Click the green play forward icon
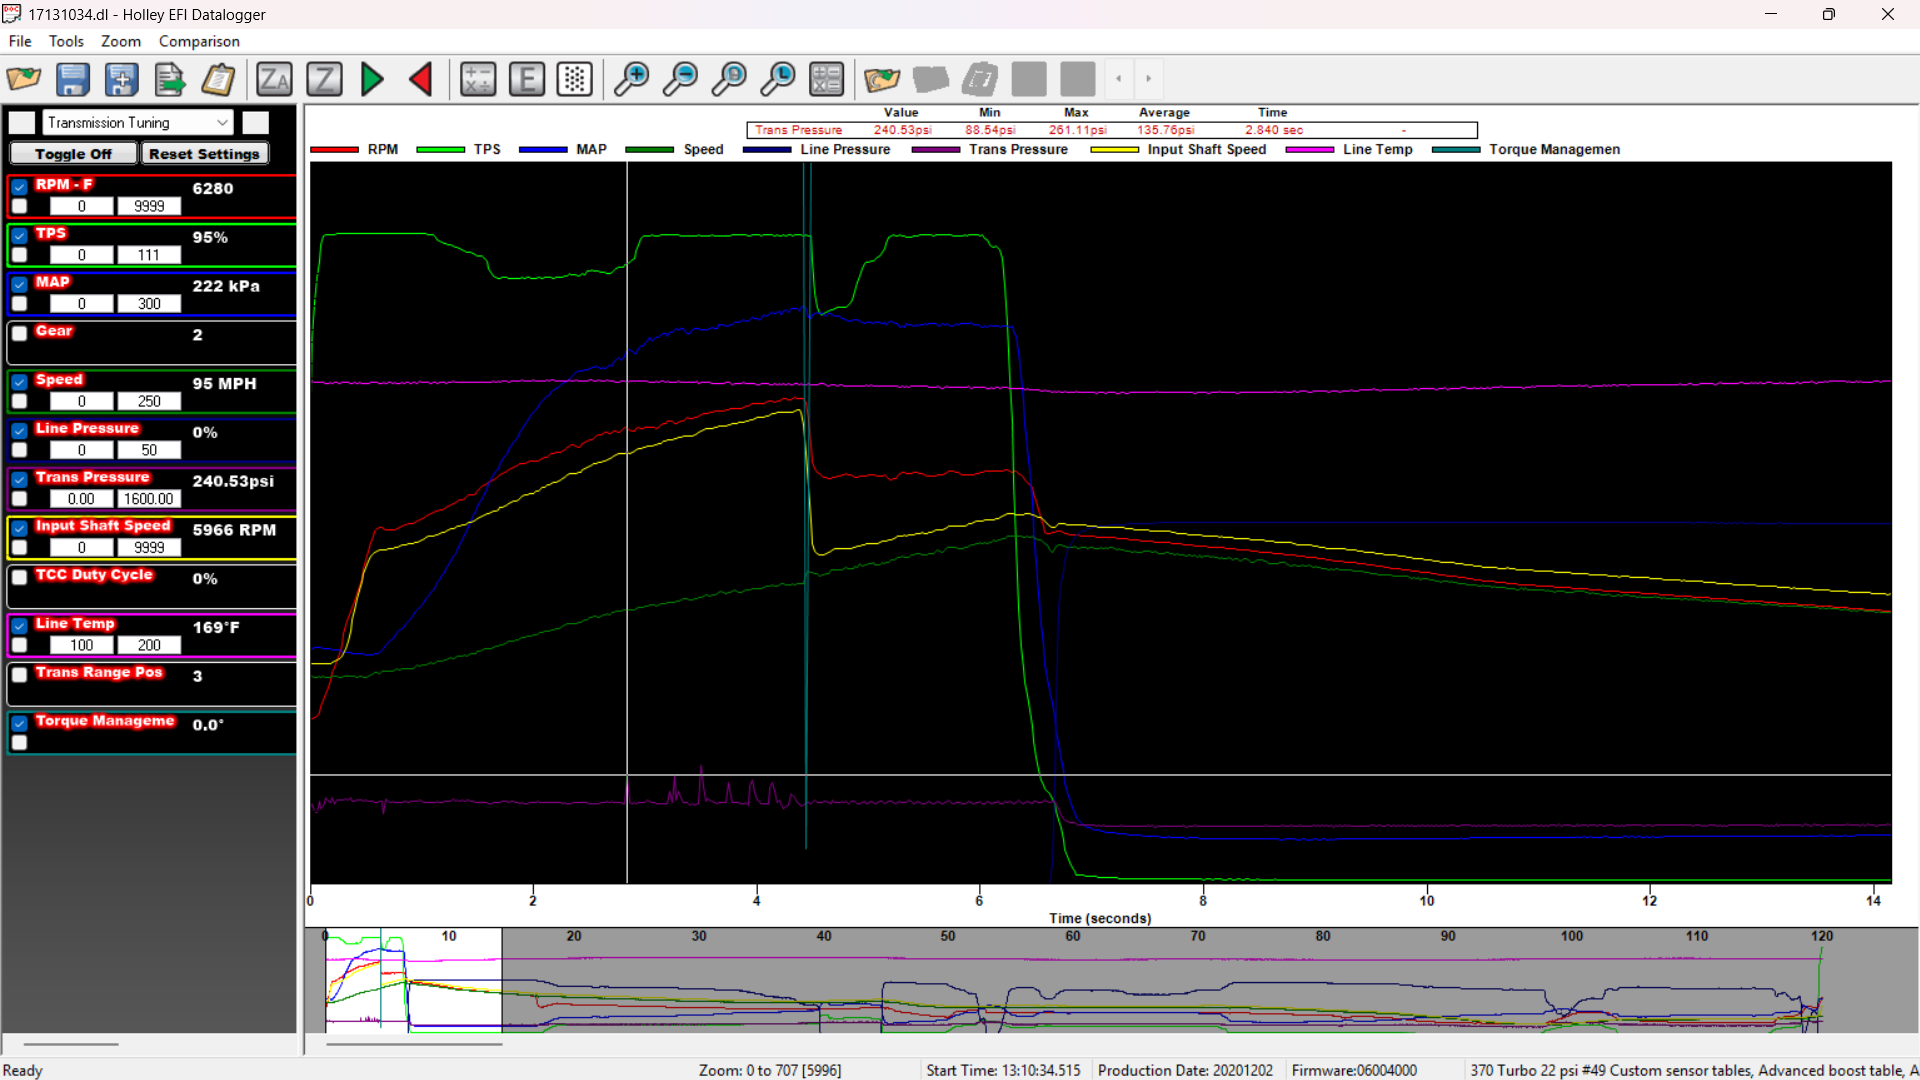Screen dimensions: 1920x1080 pyautogui.click(x=371, y=79)
